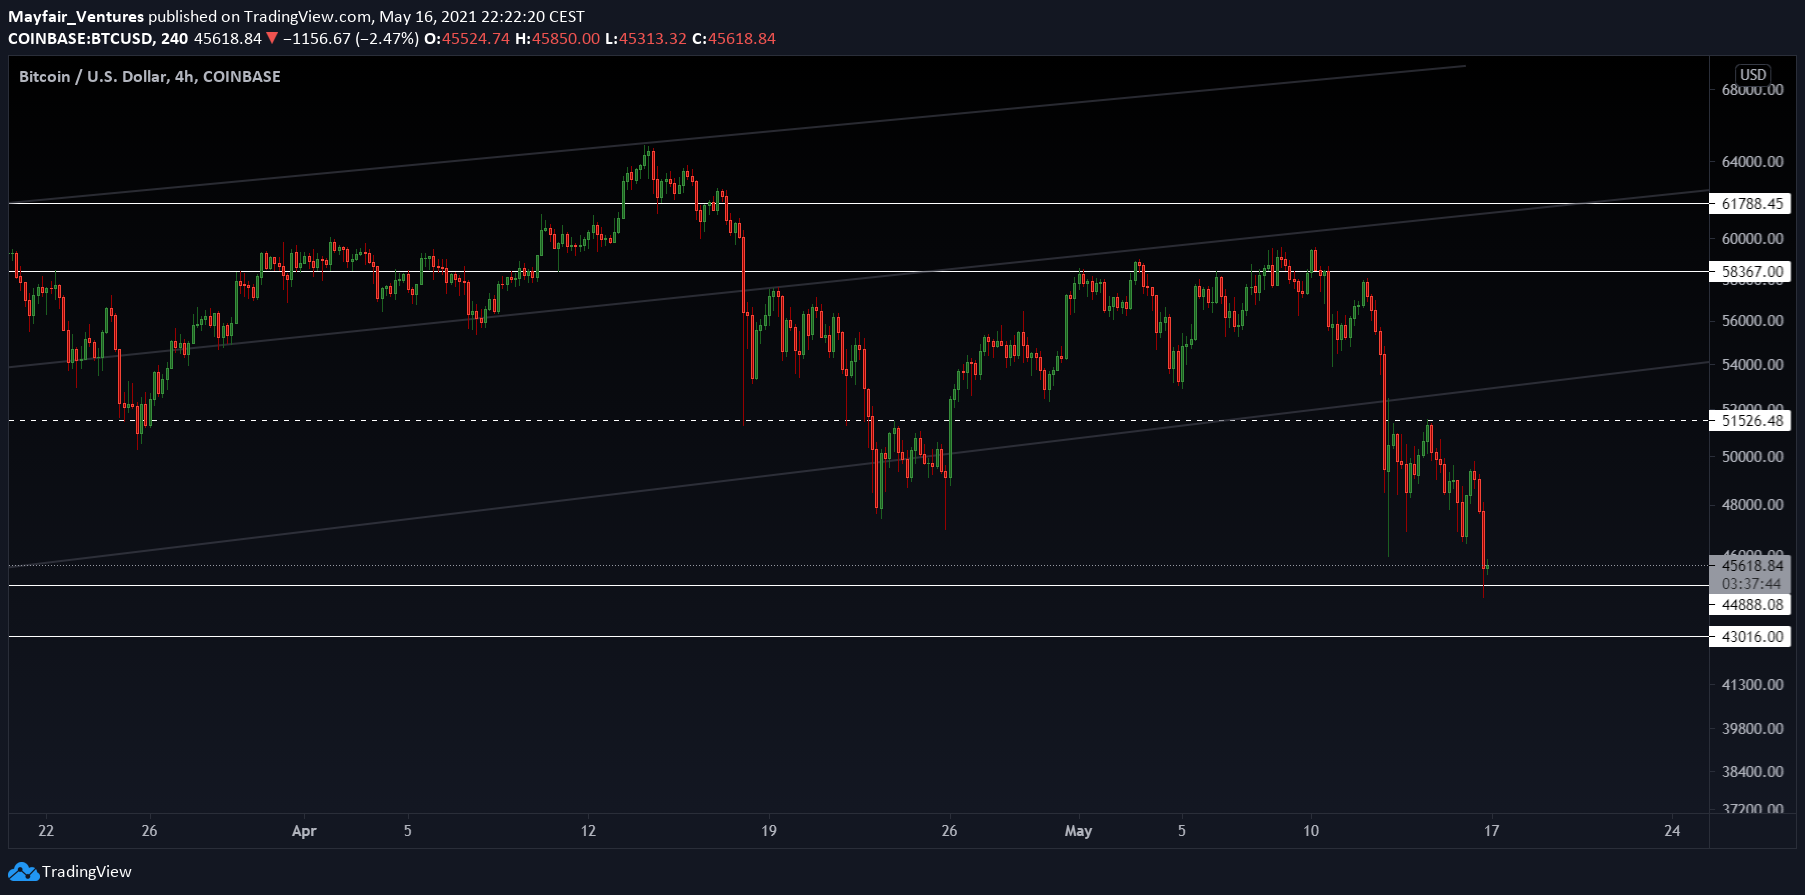Click the 58367.00 price level label
The width and height of the screenshot is (1805, 895).
click(x=1751, y=272)
